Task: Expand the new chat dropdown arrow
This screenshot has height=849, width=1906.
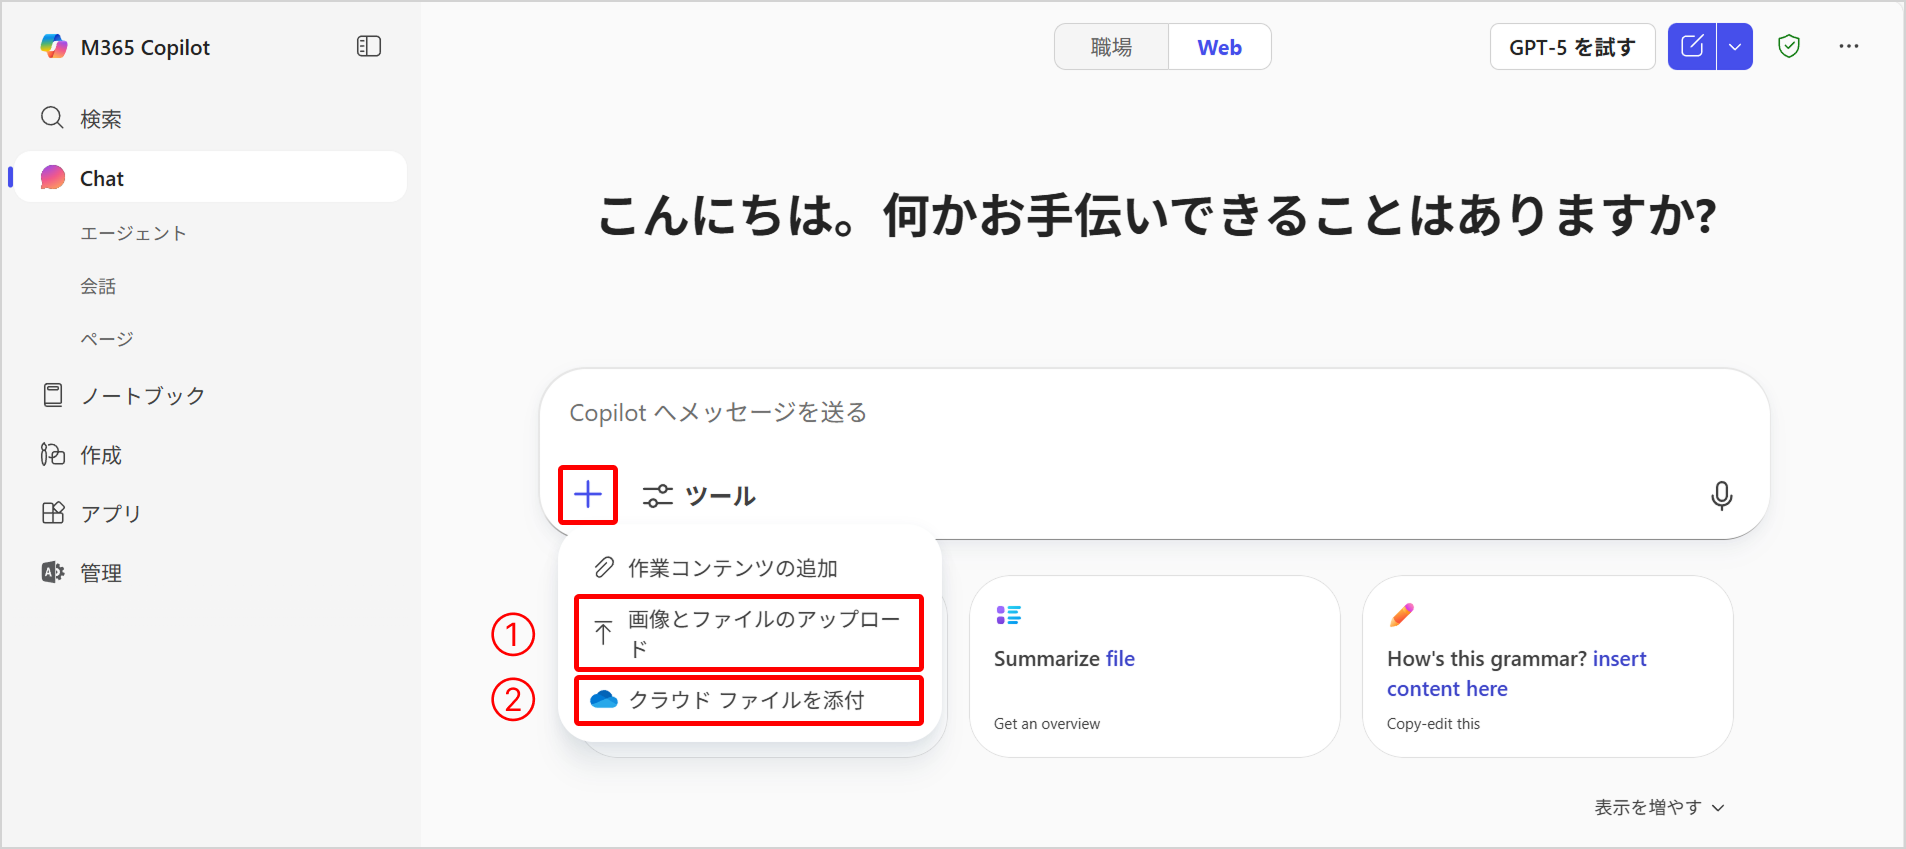Action: (x=1735, y=46)
